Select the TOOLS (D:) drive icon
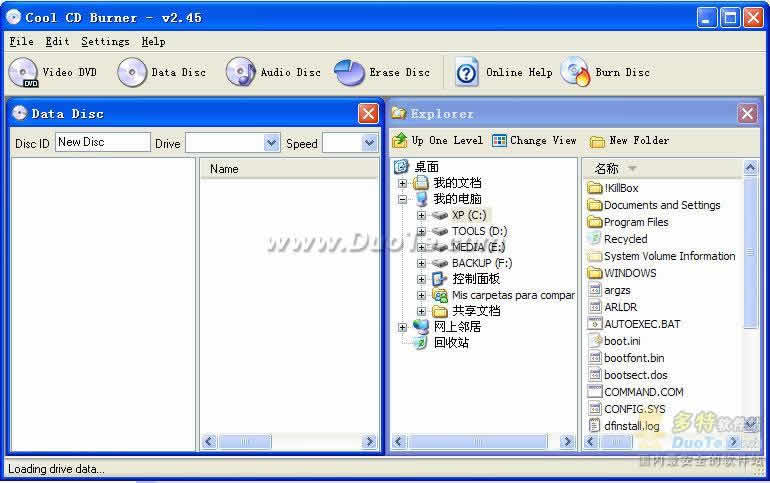The width and height of the screenshot is (770, 483). pos(440,231)
